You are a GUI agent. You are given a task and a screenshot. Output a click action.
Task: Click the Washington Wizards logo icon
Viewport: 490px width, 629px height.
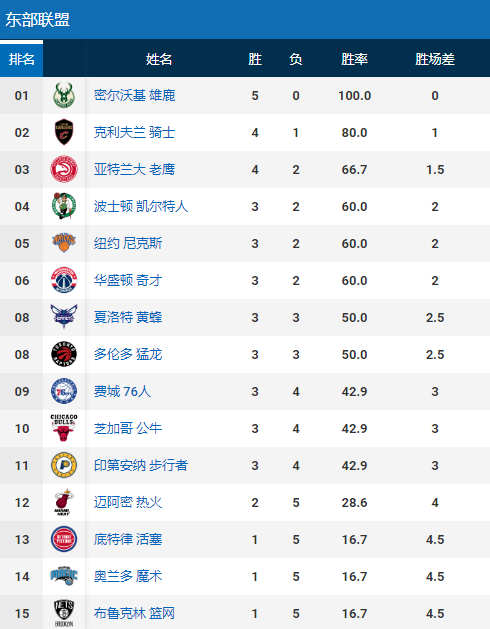coord(64,280)
